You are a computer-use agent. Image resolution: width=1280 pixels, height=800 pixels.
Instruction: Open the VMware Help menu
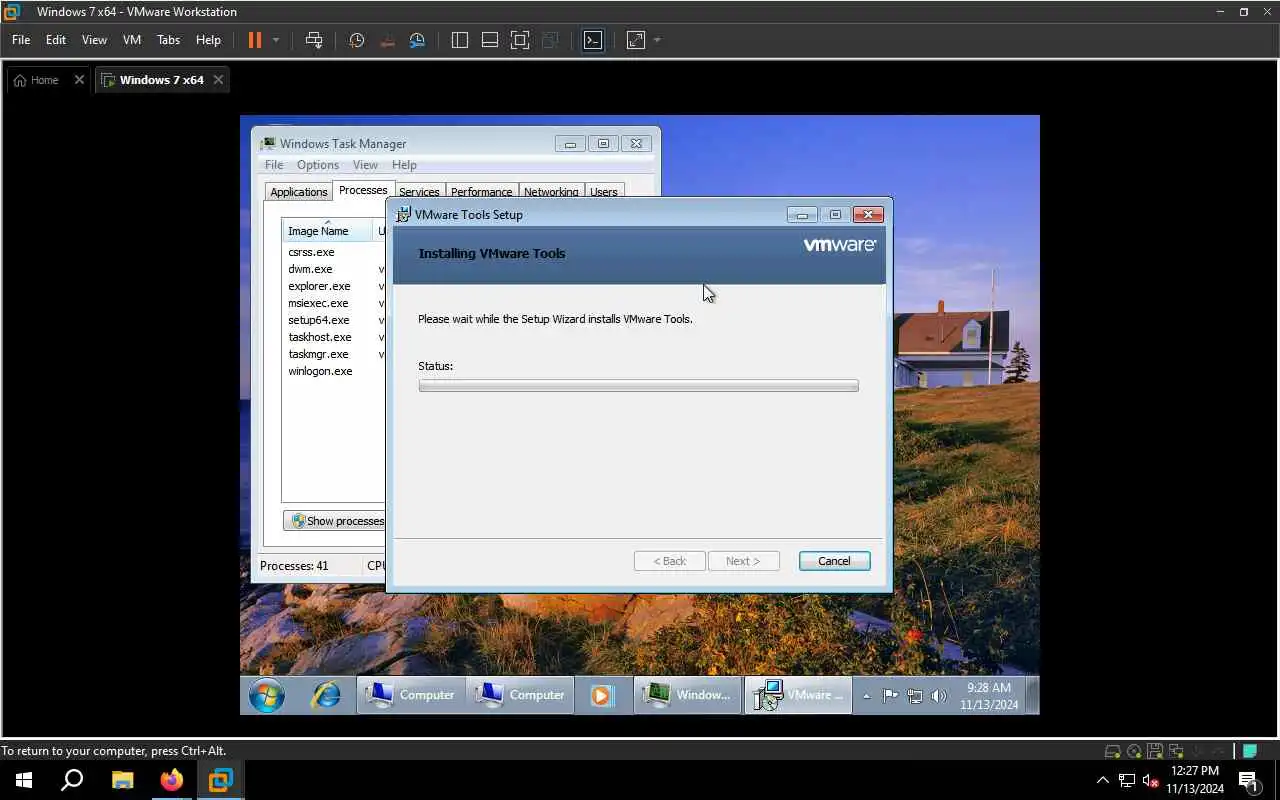[208, 40]
